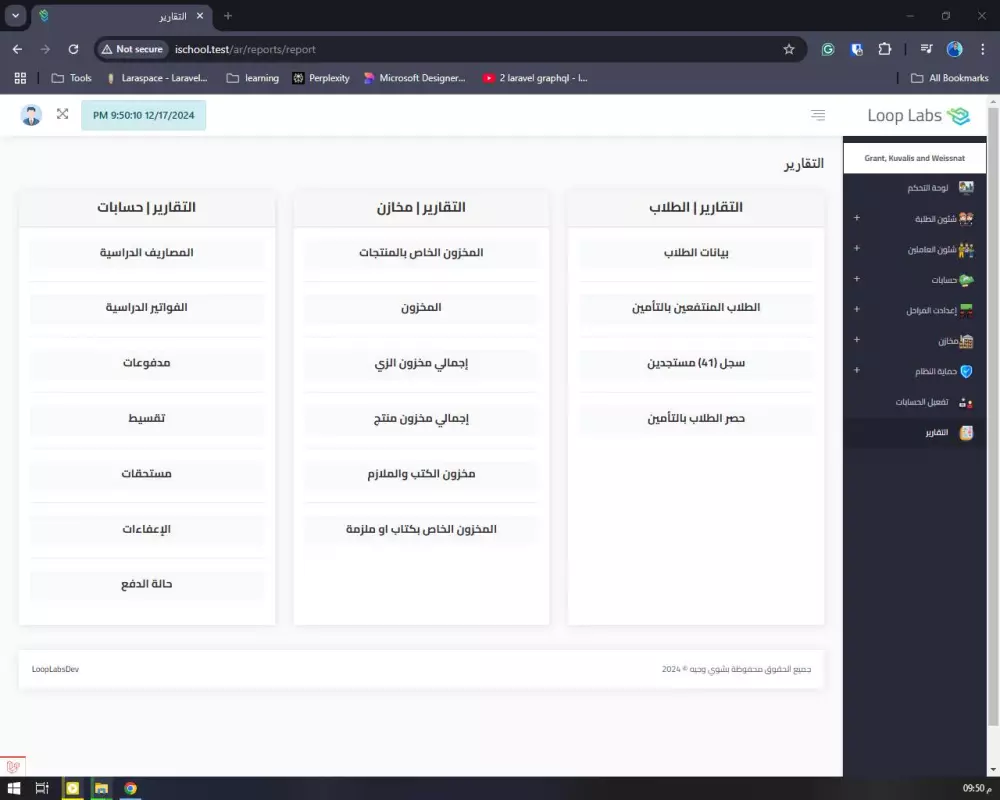This screenshot has height=800, width=1000.
Task: Select the staff affairs شؤون العاملين sidebar icon
Action: coord(965,249)
